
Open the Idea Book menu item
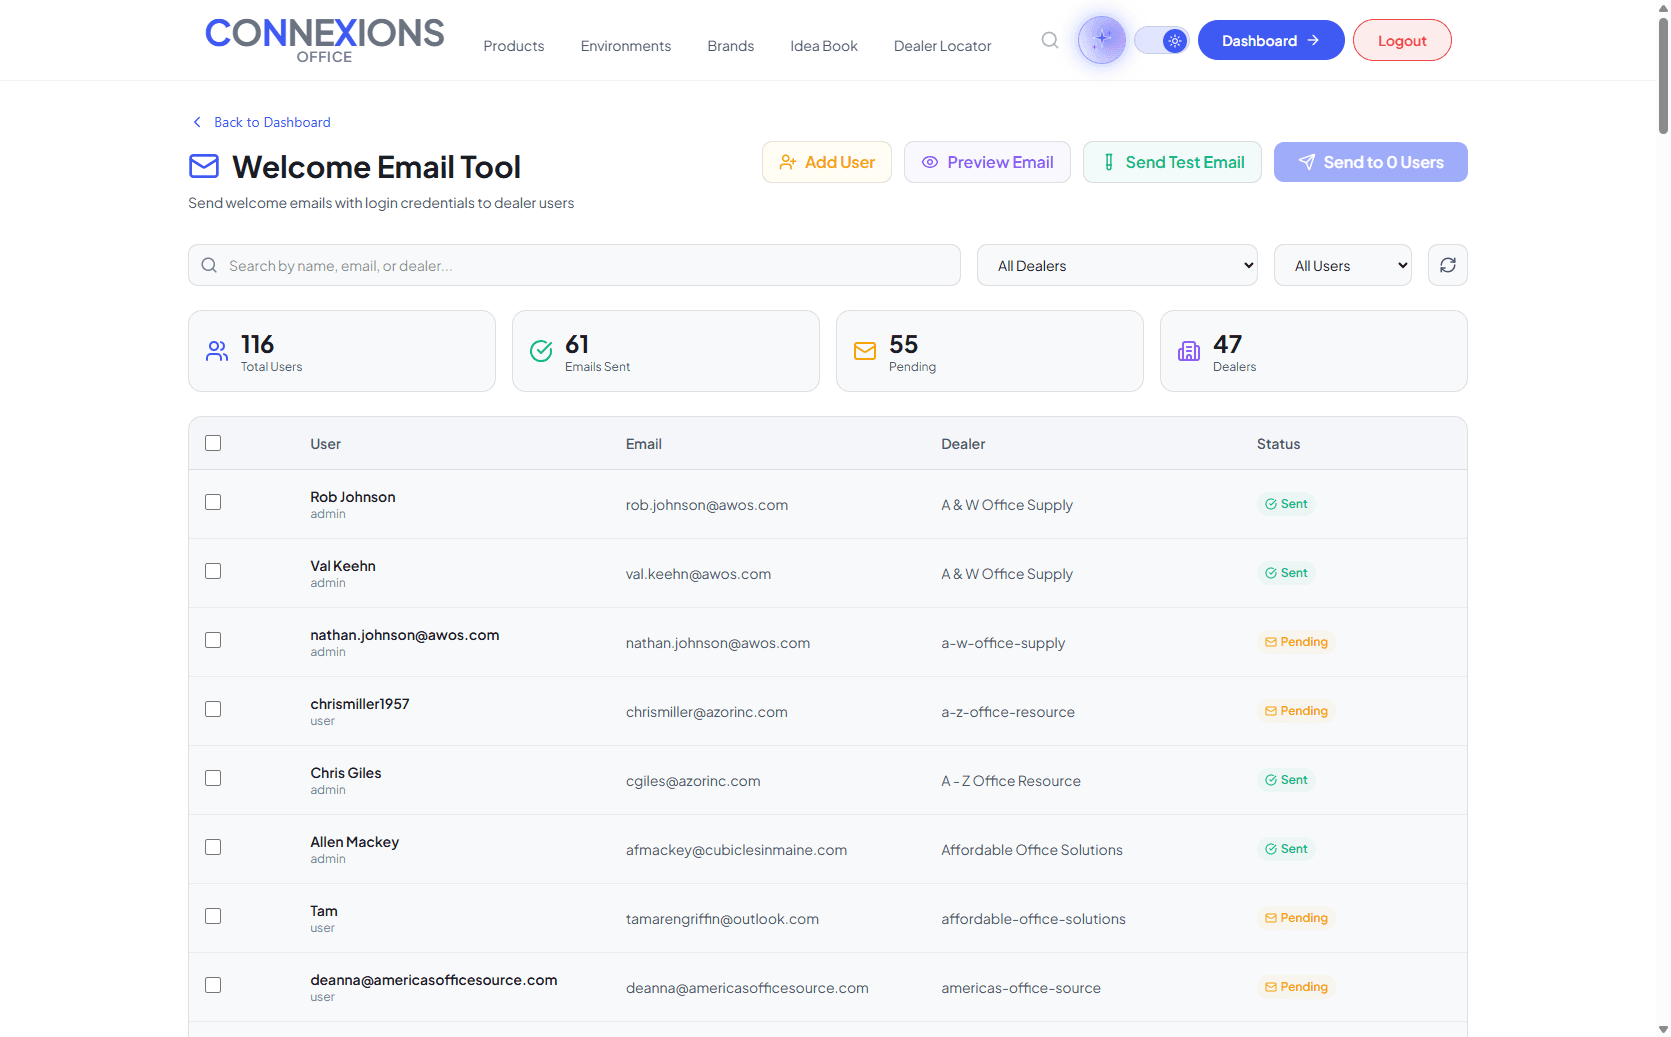[823, 45]
